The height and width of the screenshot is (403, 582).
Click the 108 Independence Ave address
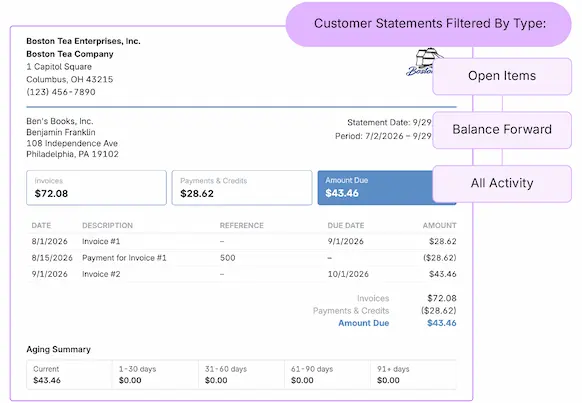pyautogui.click(x=72, y=144)
